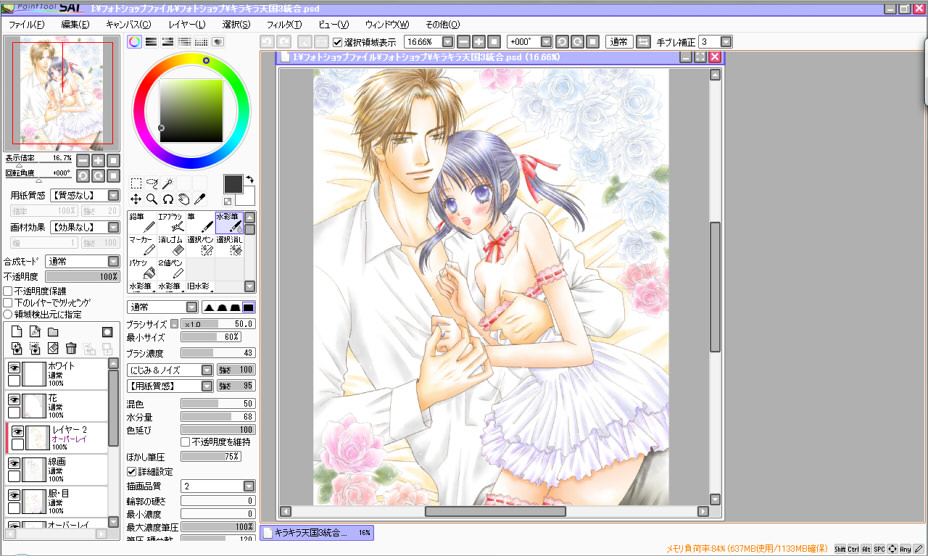Choose the 消しゴム eraser tool
928x556 pixels.
click(x=171, y=246)
